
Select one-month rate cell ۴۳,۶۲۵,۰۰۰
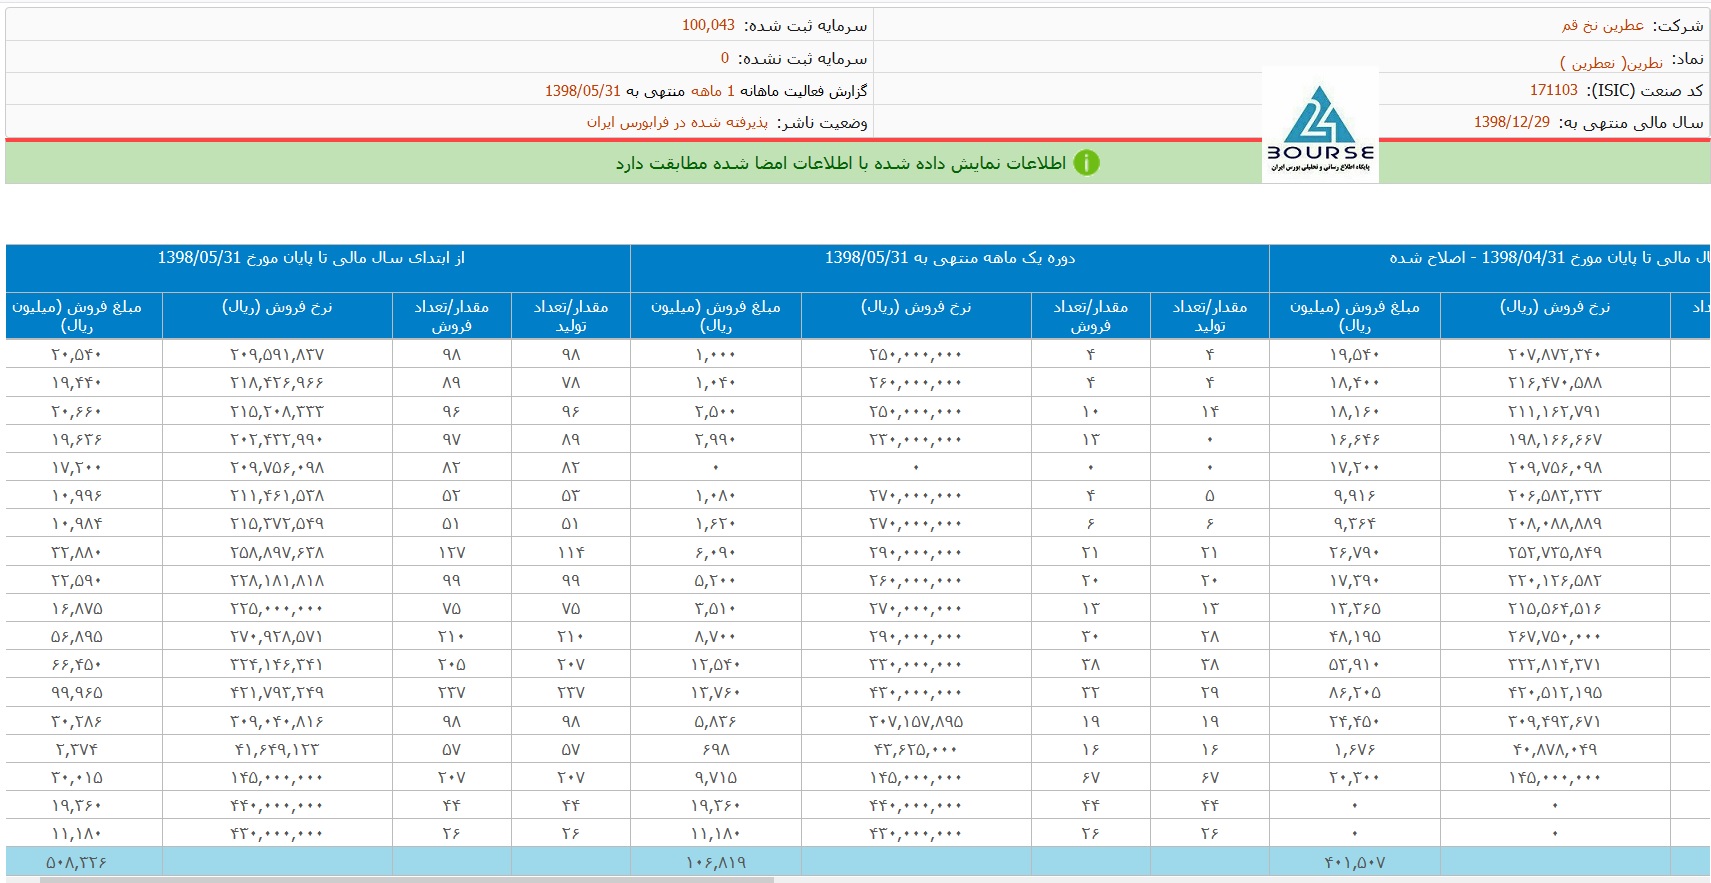click(x=916, y=749)
